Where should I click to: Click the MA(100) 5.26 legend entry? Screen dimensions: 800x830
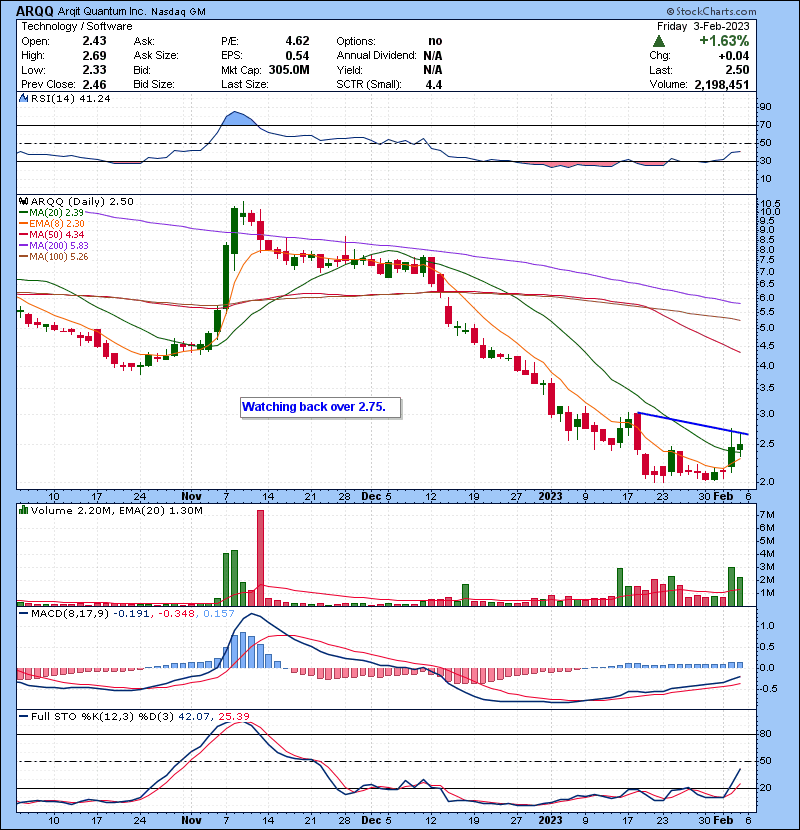[54, 257]
